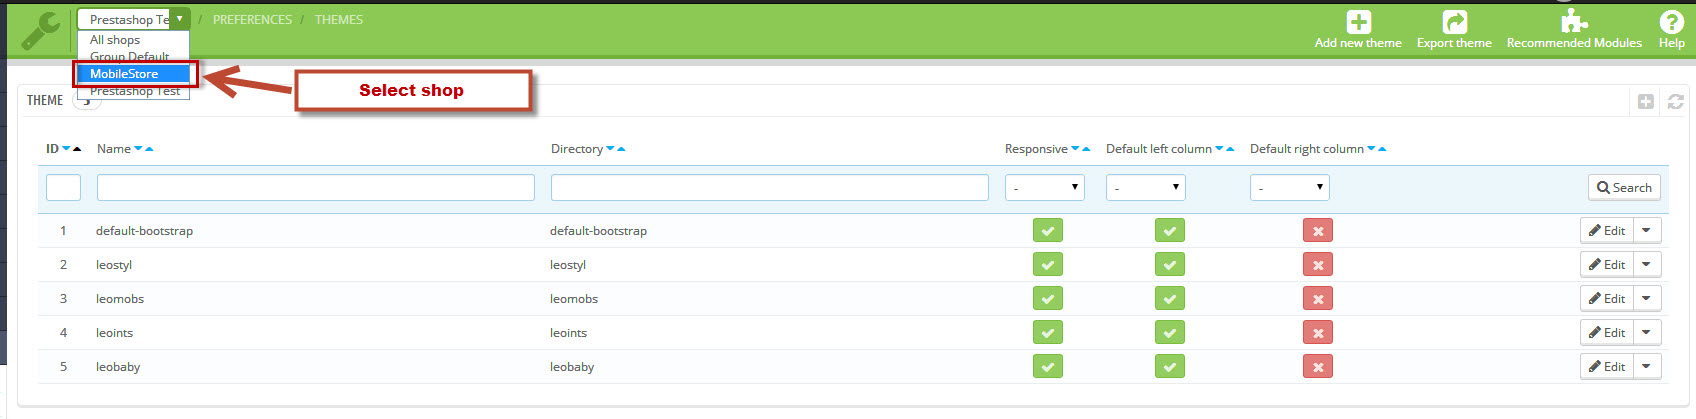The height and width of the screenshot is (419, 1696).
Task: Edit the leoints theme
Action: (1606, 333)
